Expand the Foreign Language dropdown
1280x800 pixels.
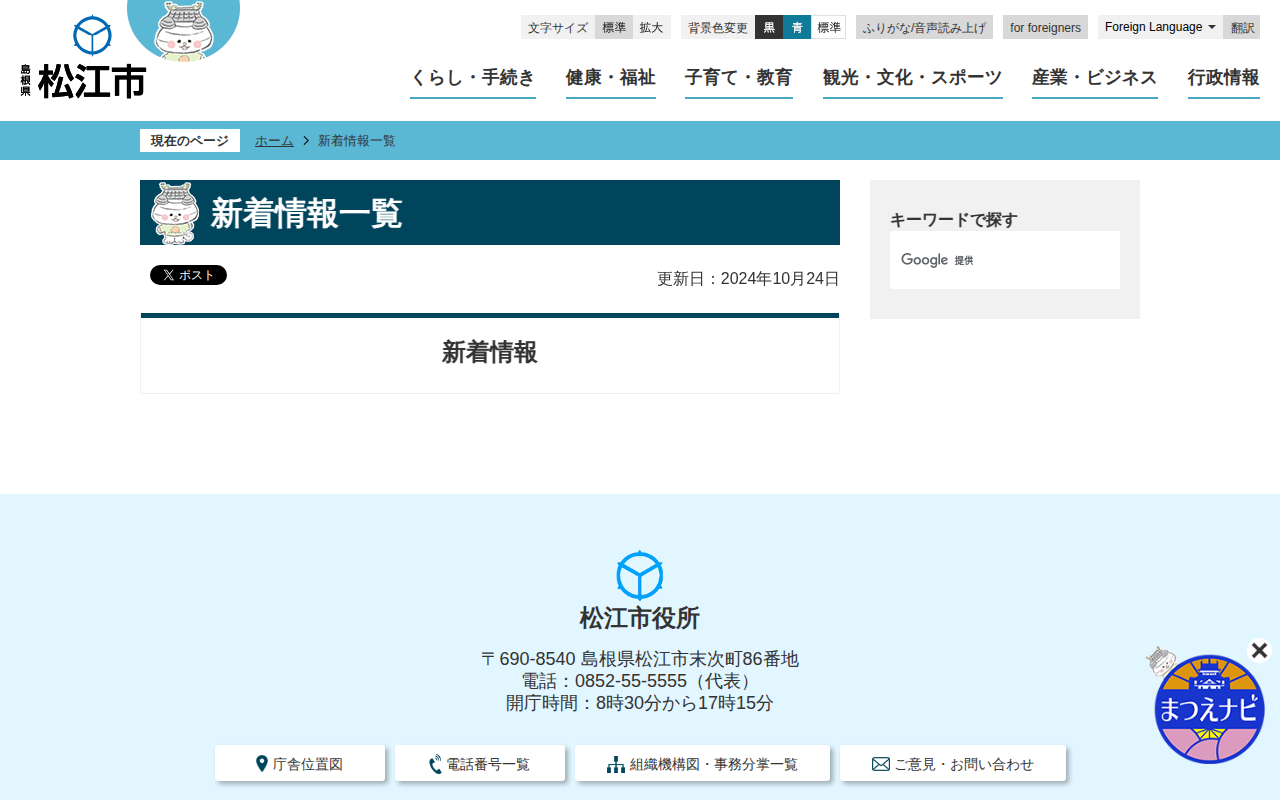pos(1160,27)
